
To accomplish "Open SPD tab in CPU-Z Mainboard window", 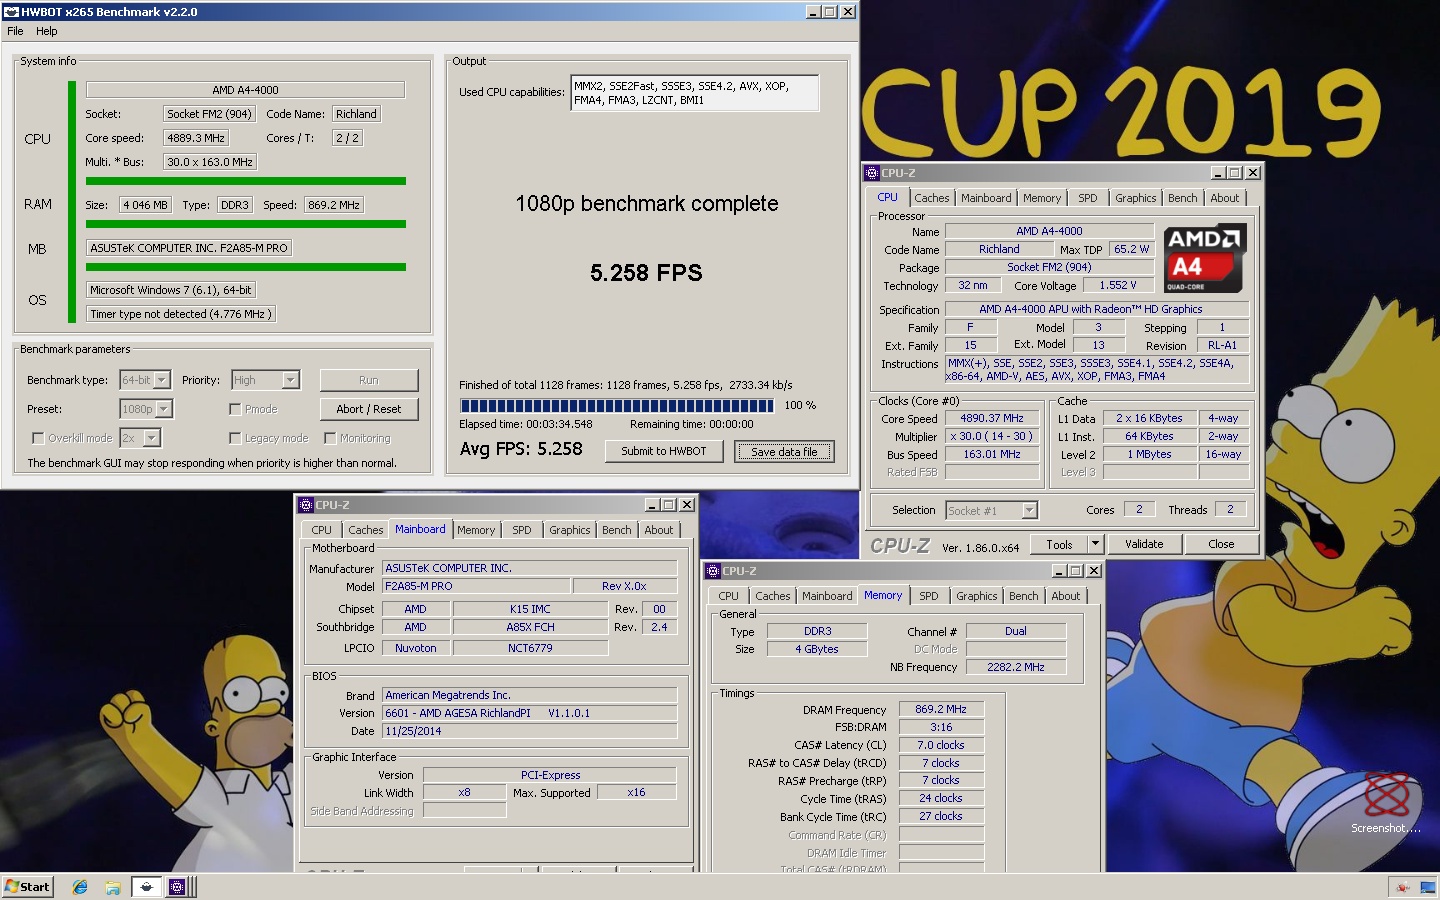I will click(x=522, y=530).
